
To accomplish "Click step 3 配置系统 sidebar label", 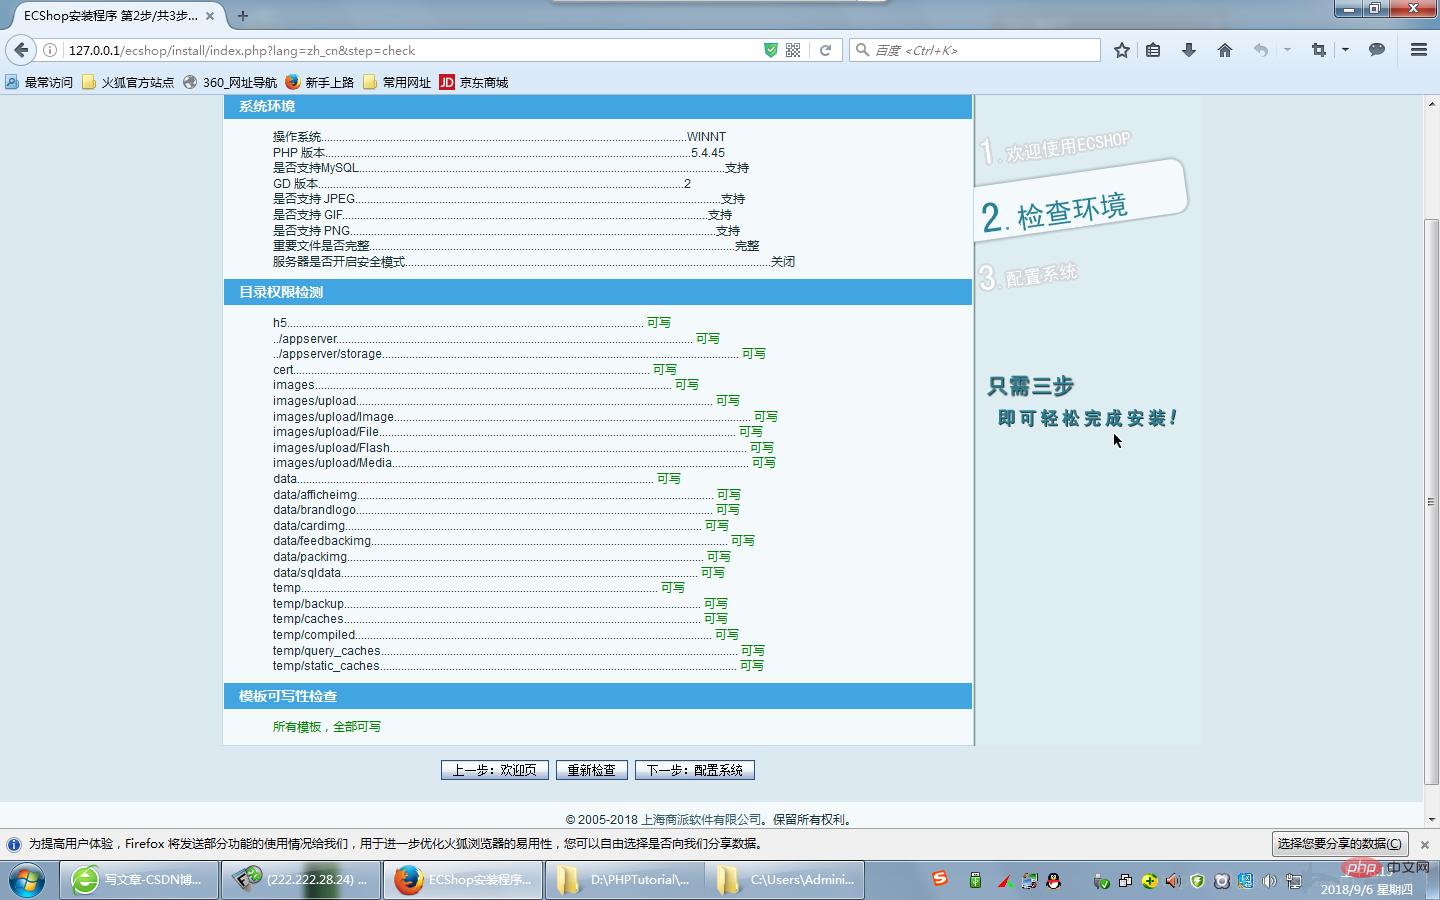I will [x=1029, y=276].
